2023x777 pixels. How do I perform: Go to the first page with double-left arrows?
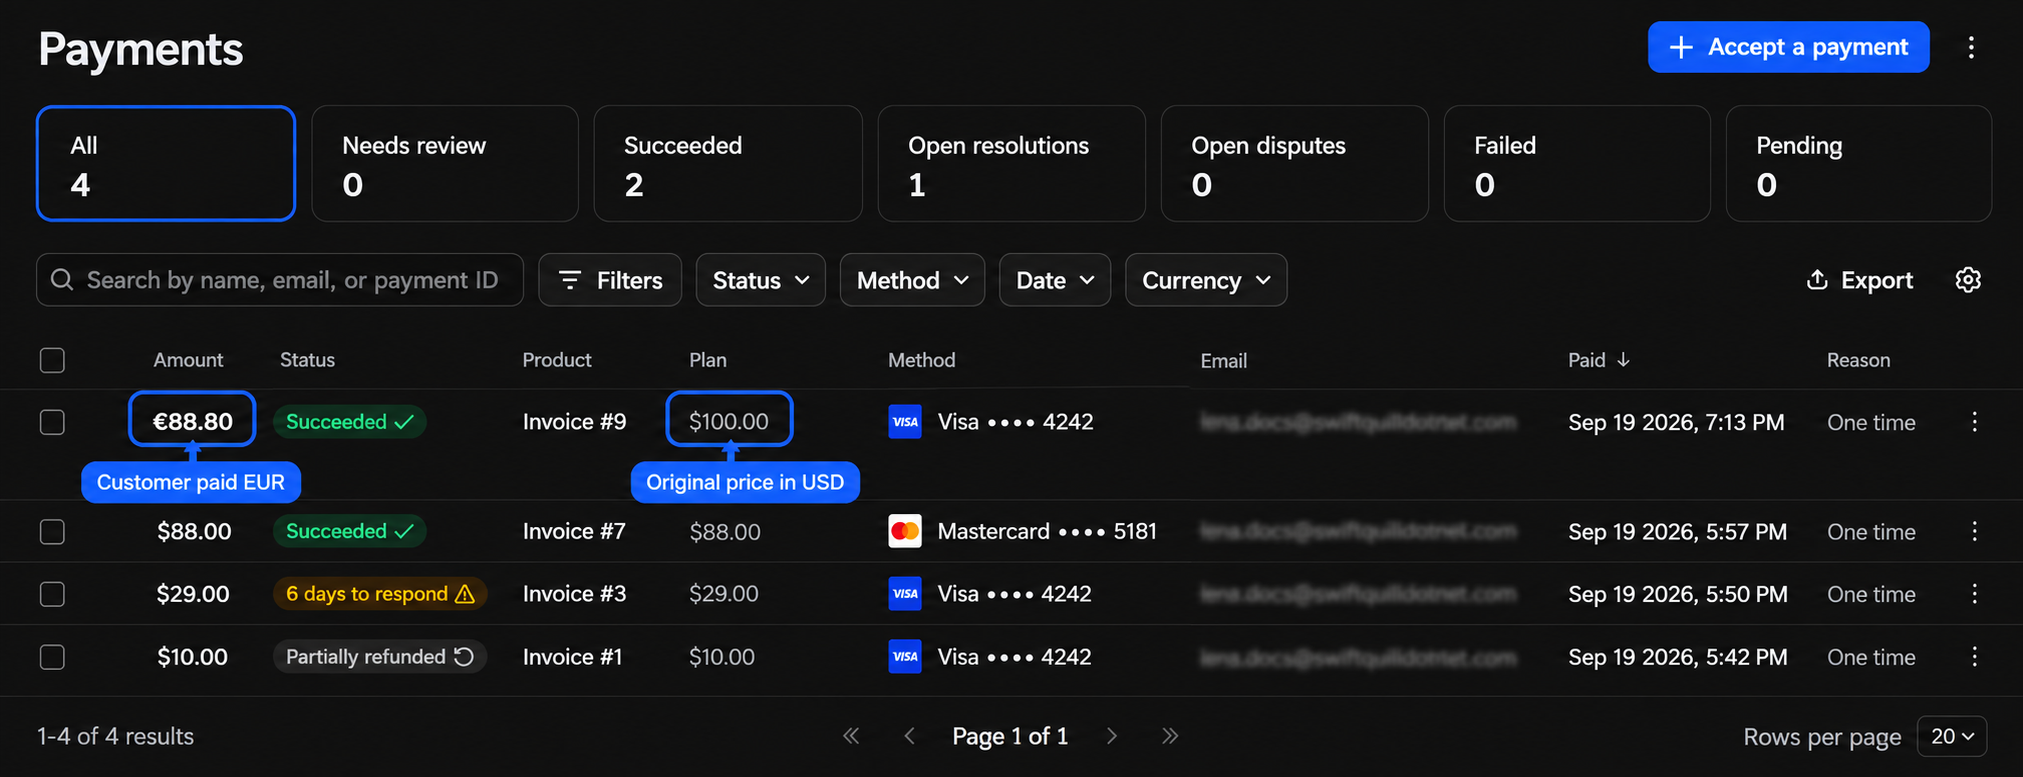click(851, 736)
